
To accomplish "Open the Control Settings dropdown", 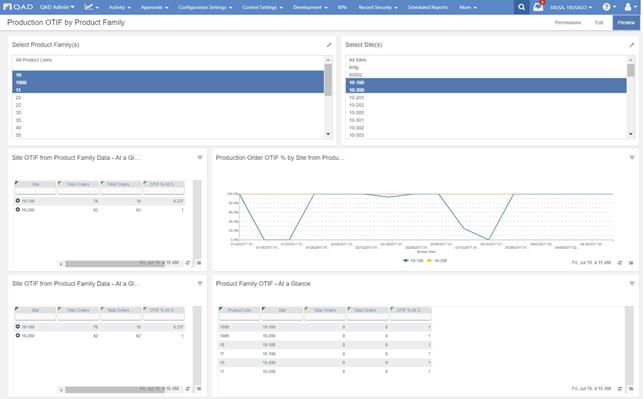I will coord(262,7).
